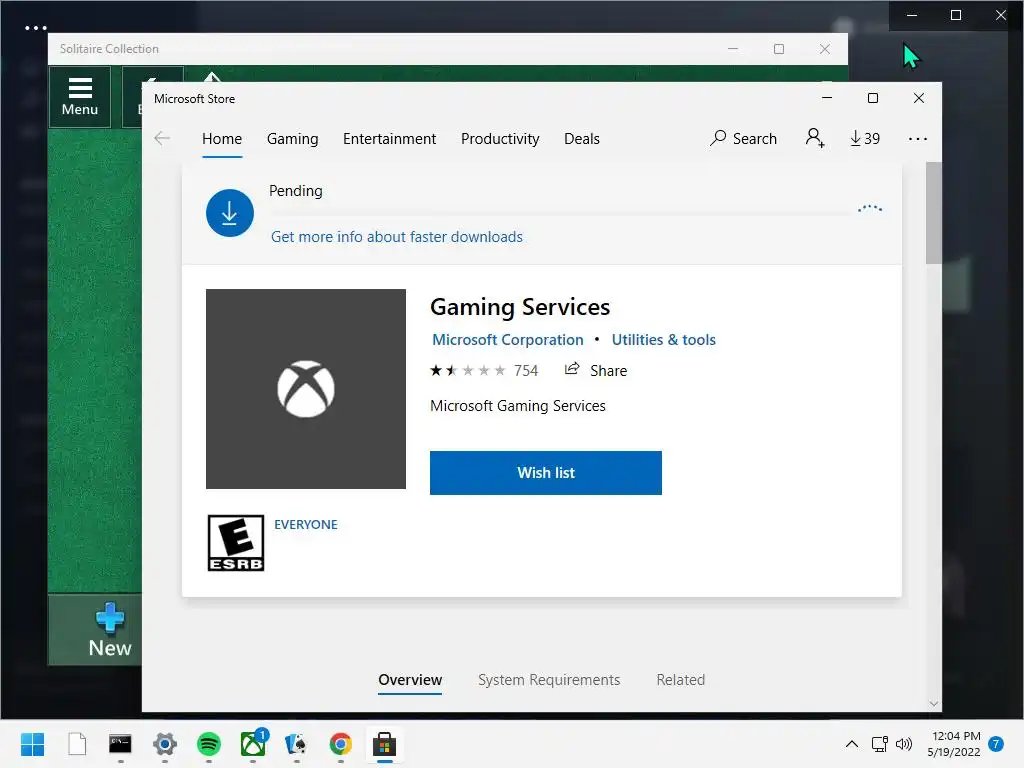Switch to System Requirements tab

(549, 680)
